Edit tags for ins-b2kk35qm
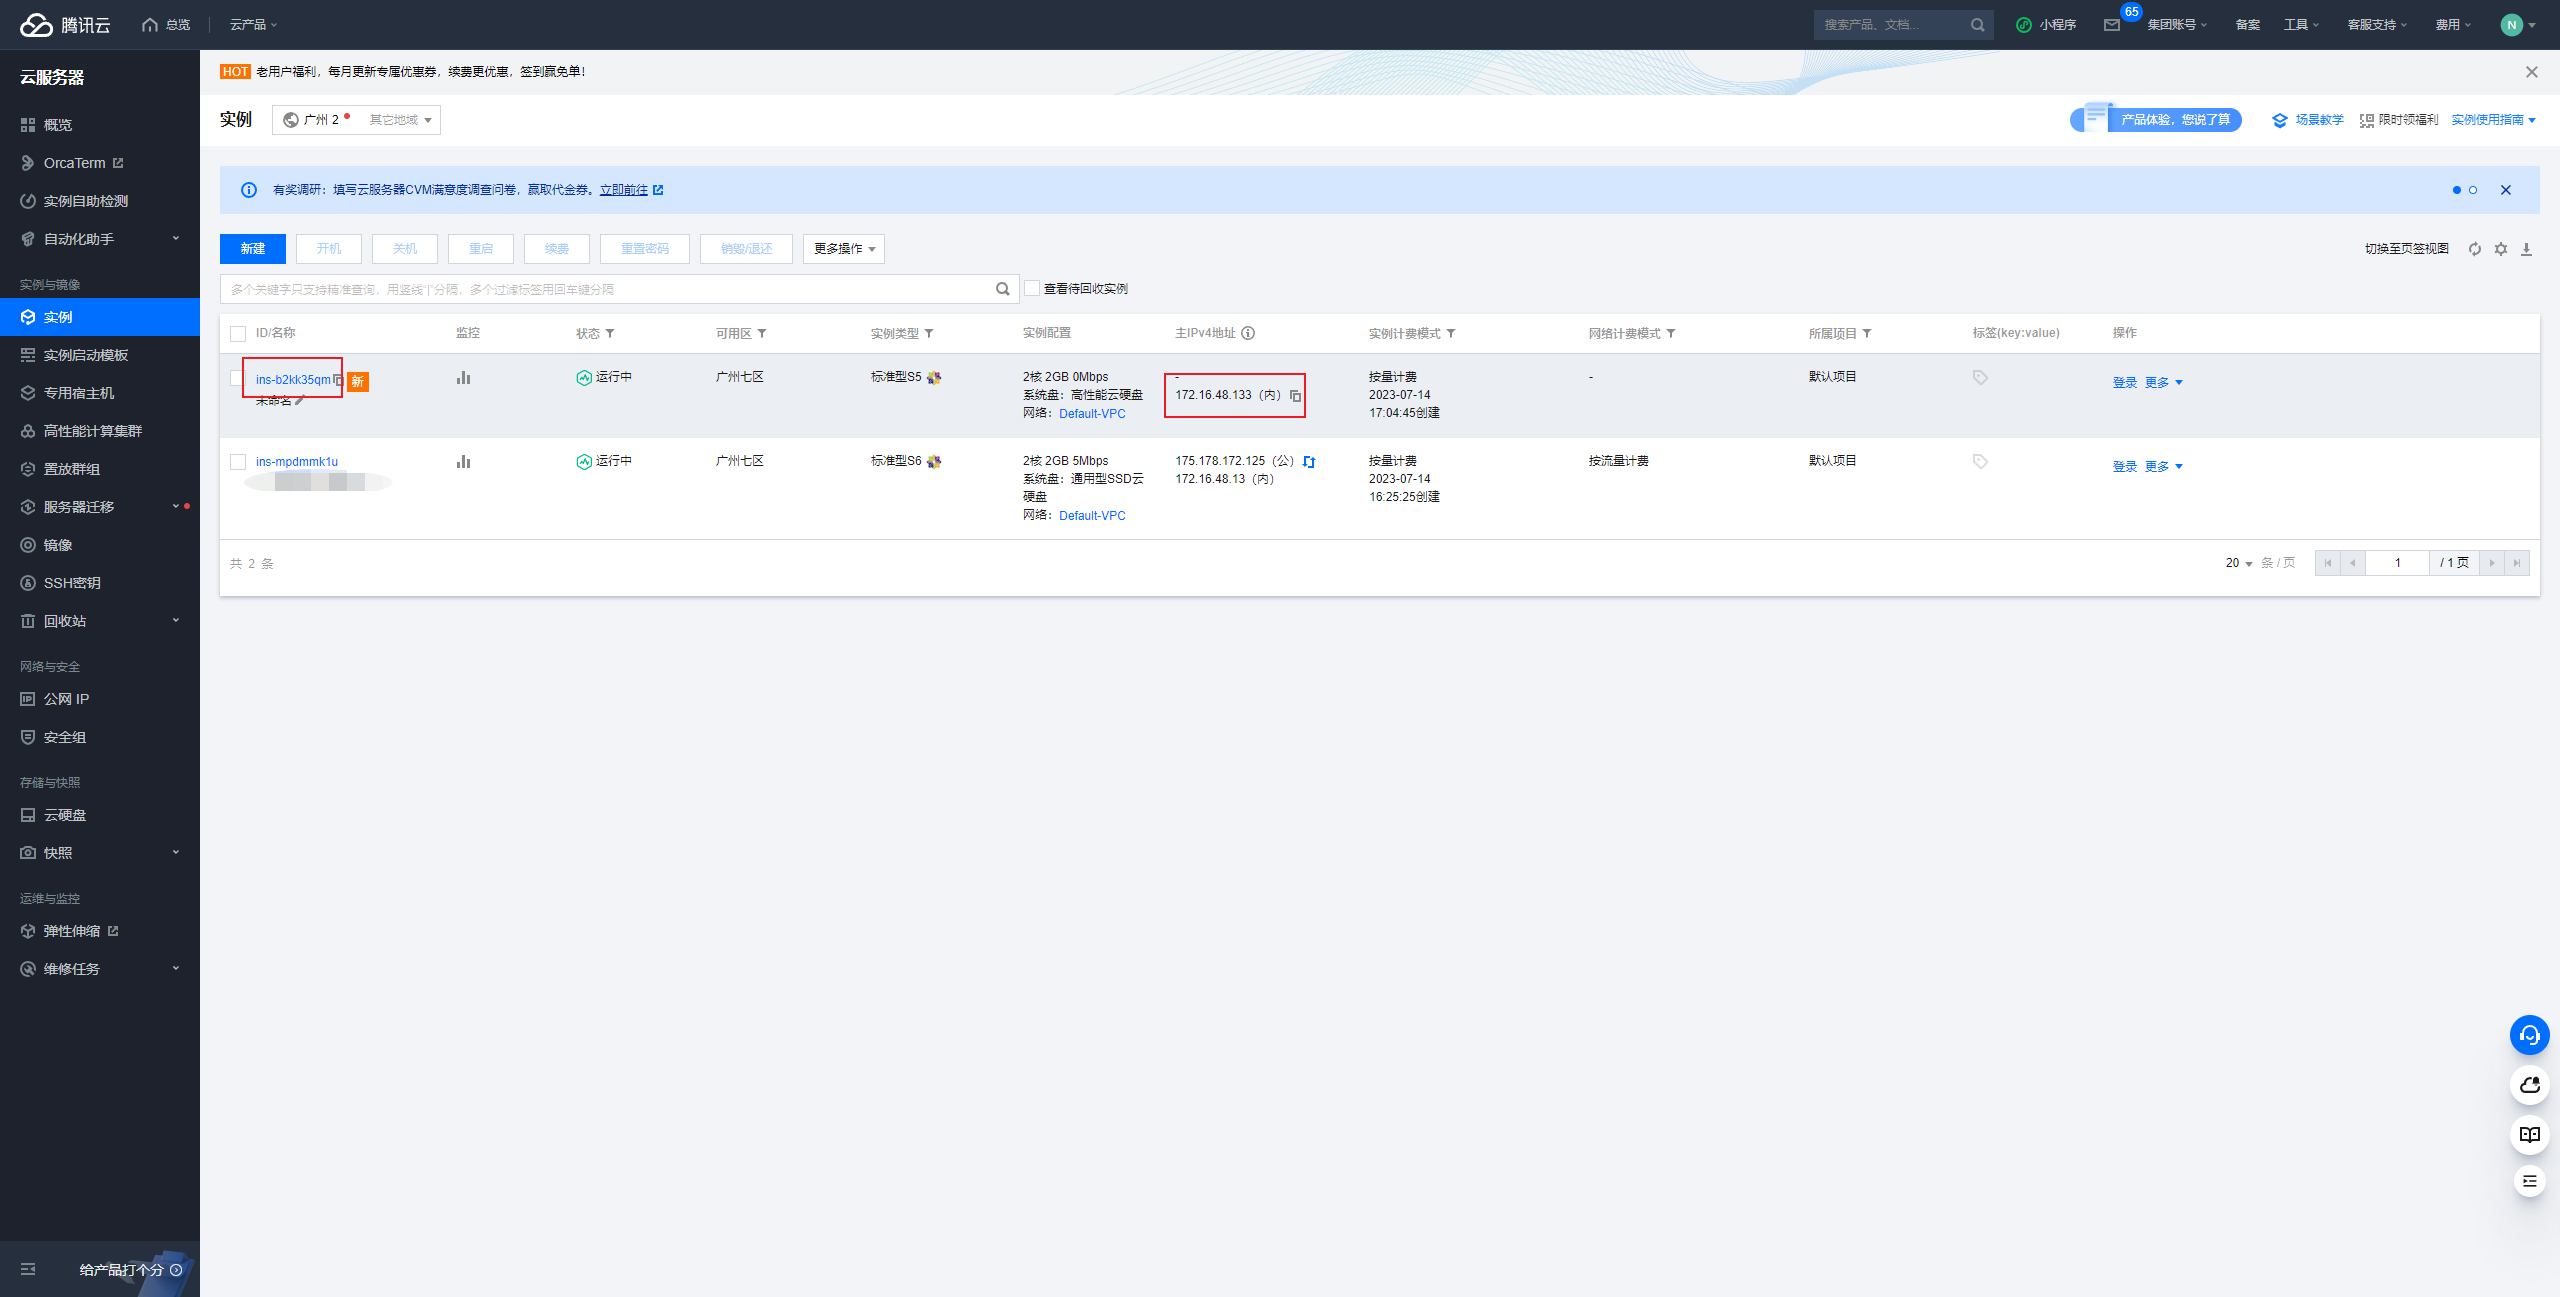 [x=1980, y=377]
